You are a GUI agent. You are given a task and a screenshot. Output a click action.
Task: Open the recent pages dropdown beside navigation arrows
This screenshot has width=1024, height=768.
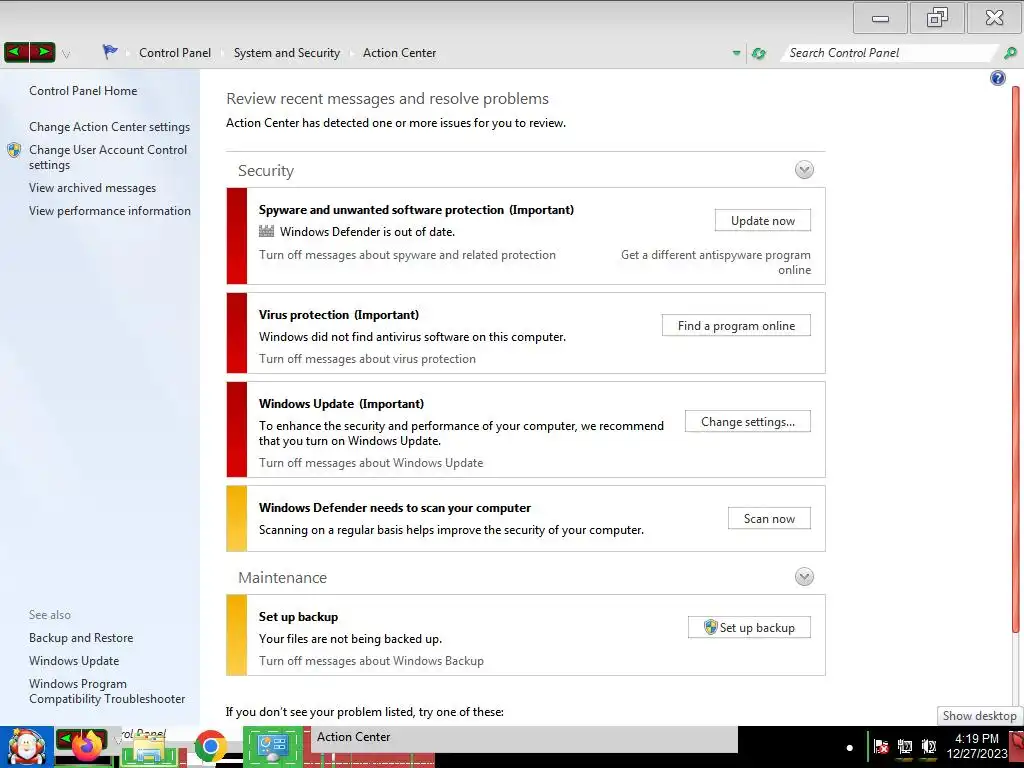point(66,54)
